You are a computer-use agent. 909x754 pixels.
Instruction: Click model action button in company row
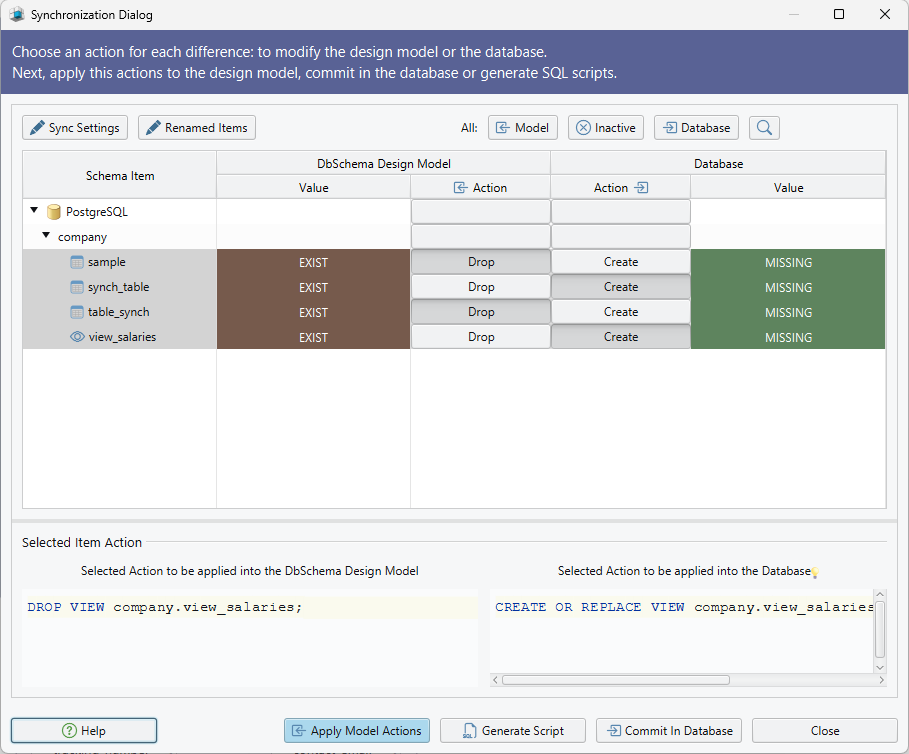pos(481,236)
